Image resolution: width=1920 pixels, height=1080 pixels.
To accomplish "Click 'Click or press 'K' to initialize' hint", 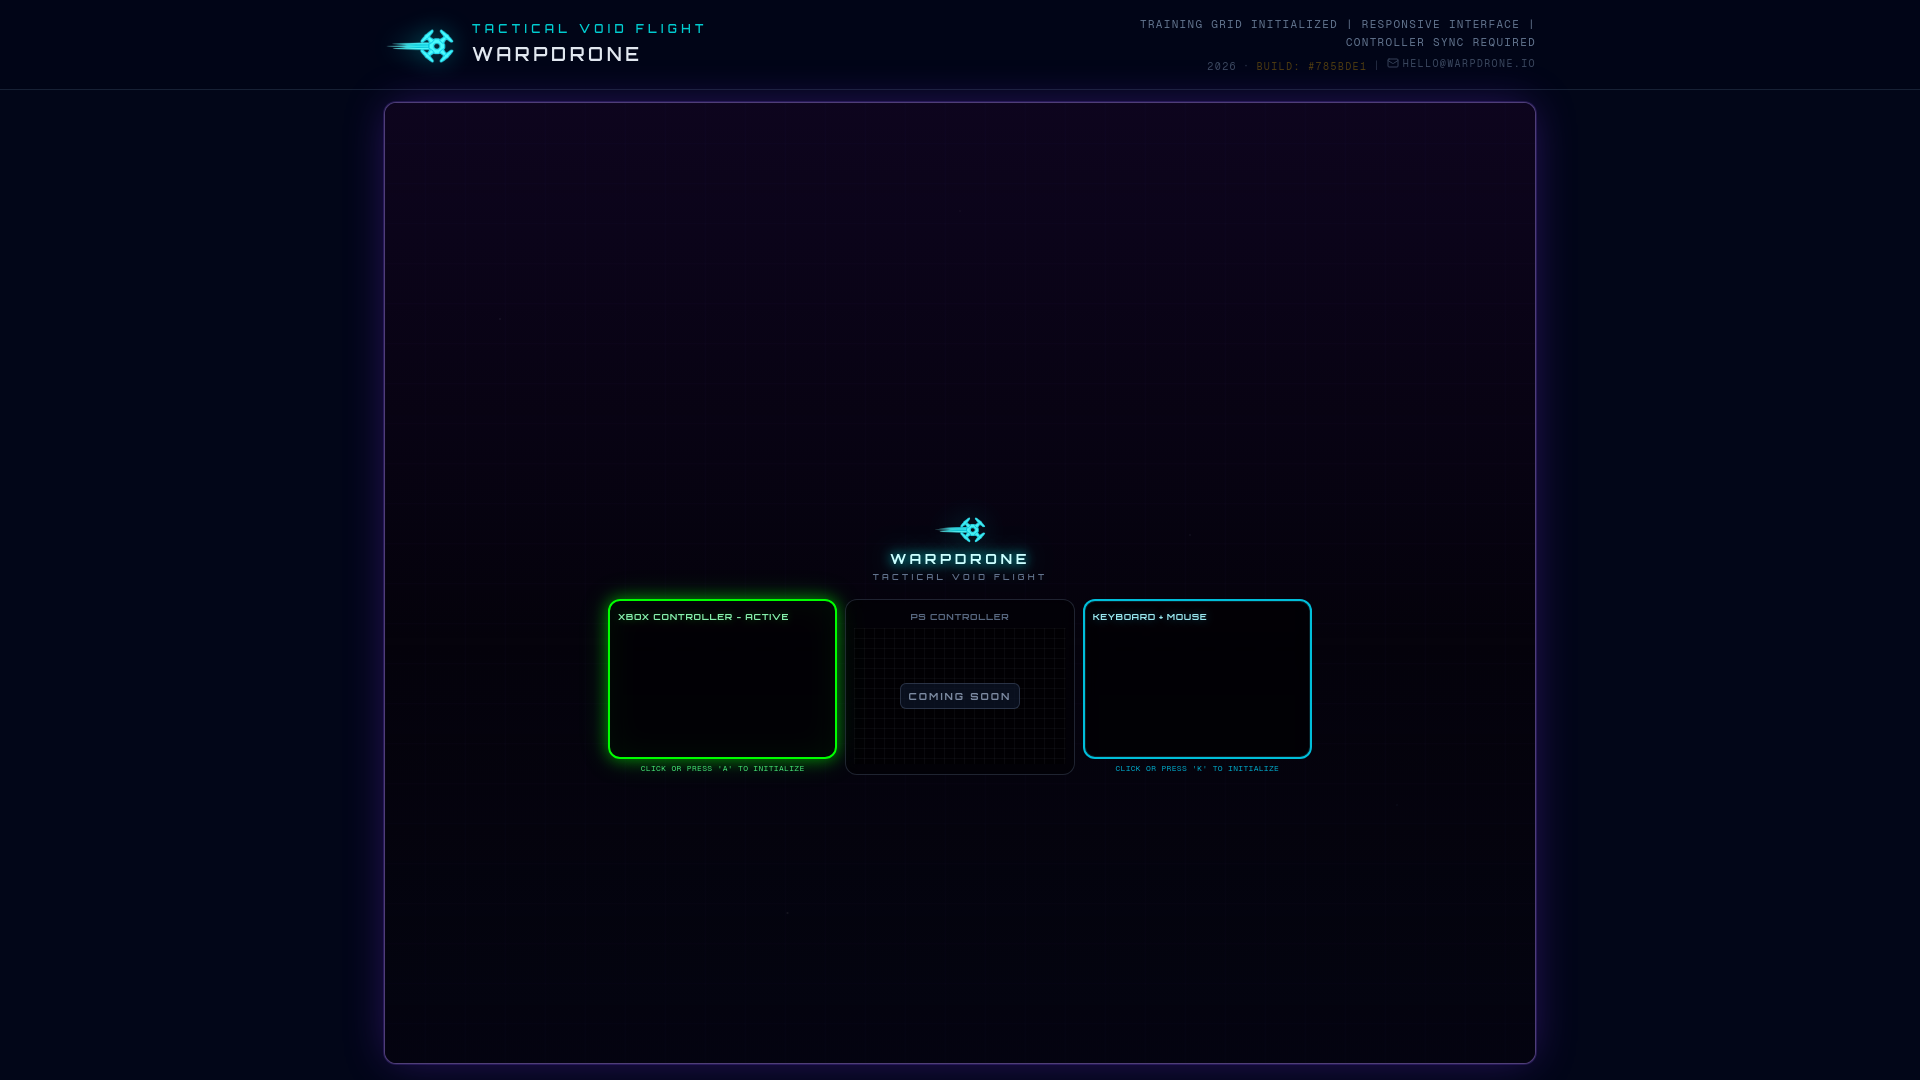I will coord(1197,769).
